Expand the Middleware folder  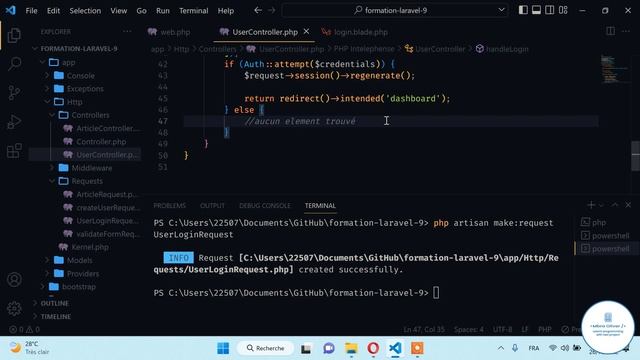tap(91, 168)
